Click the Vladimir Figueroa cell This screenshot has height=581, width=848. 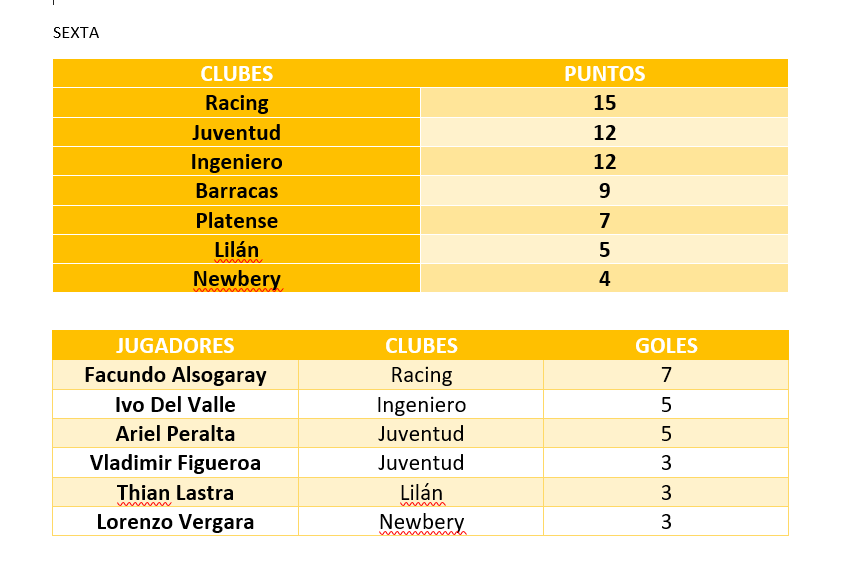point(175,463)
